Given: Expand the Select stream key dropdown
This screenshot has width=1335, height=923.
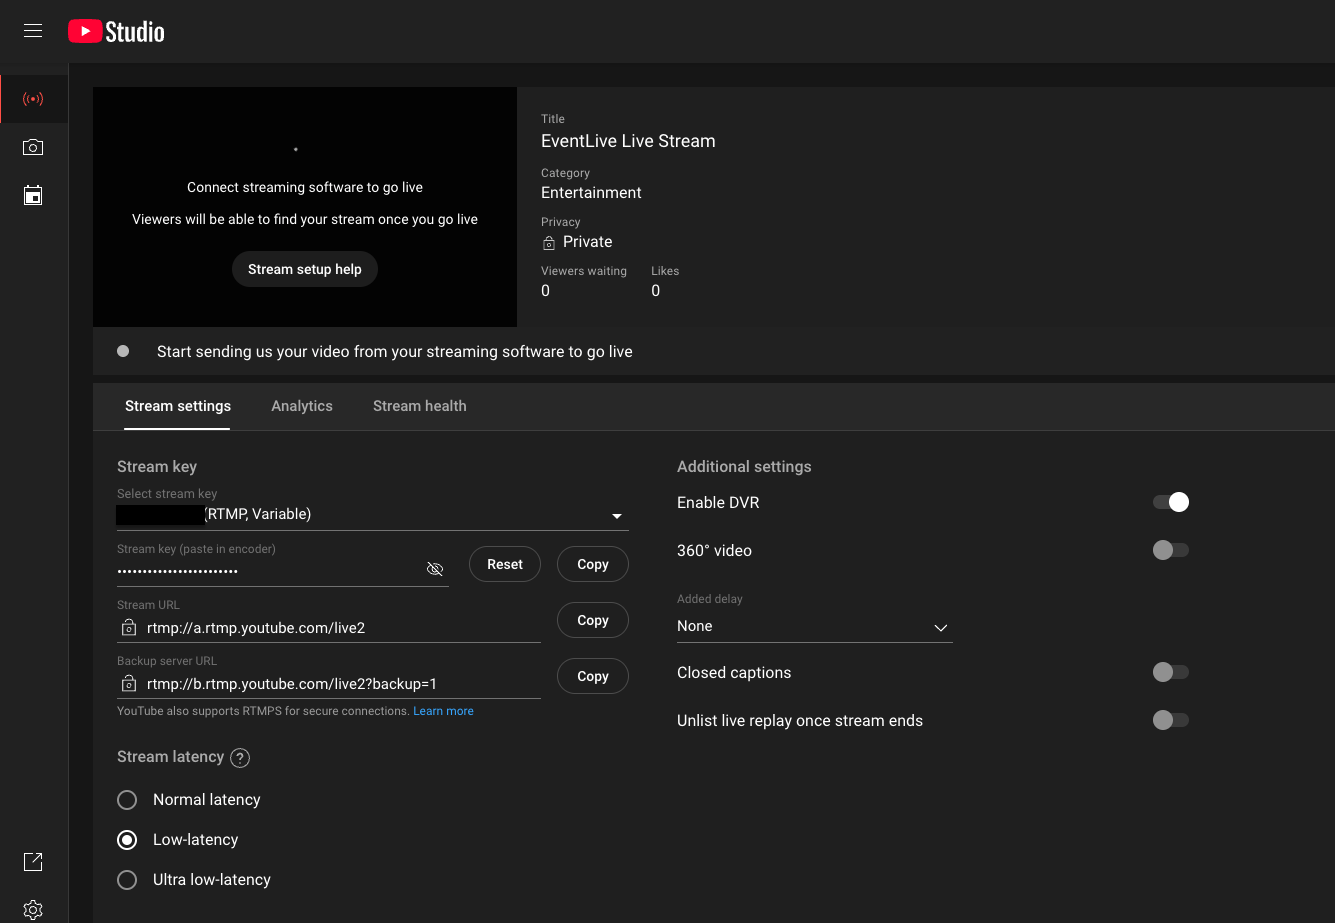Looking at the screenshot, I should (617, 516).
